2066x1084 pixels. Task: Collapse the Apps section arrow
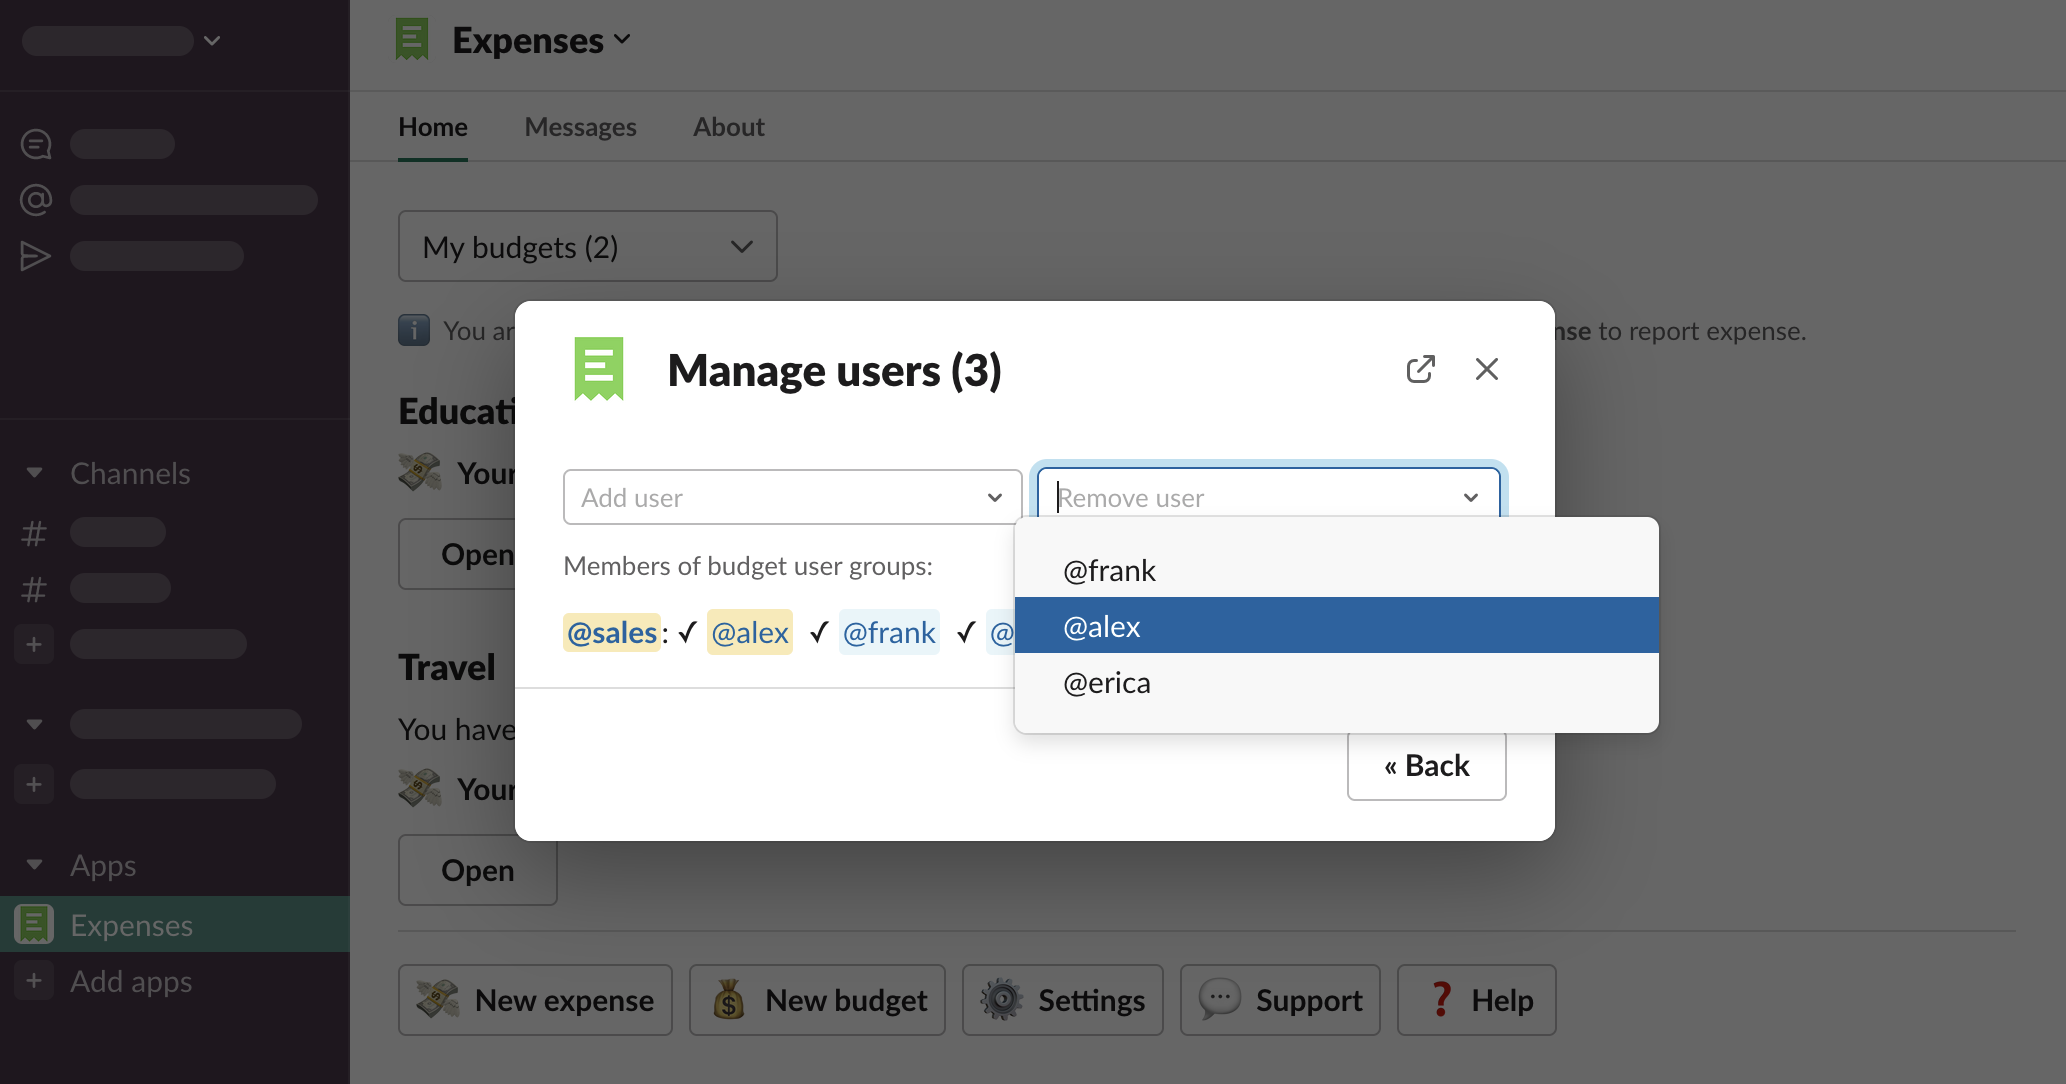point(35,865)
